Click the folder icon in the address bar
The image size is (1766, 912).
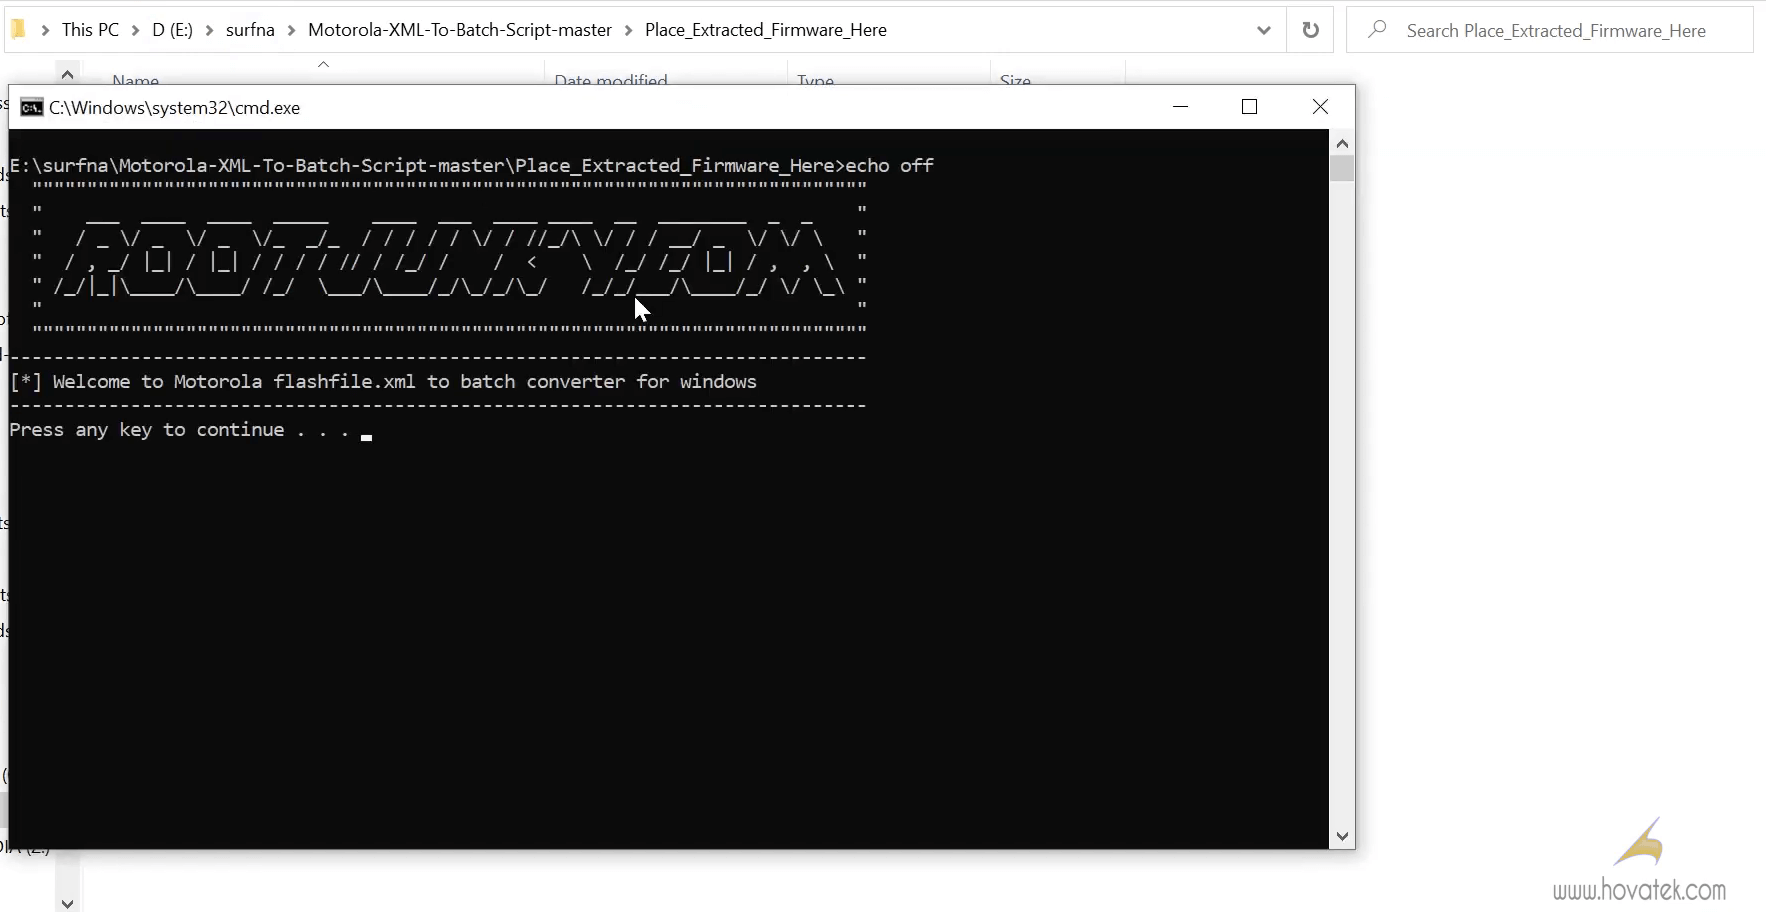pyautogui.click(x=16, y=29)
